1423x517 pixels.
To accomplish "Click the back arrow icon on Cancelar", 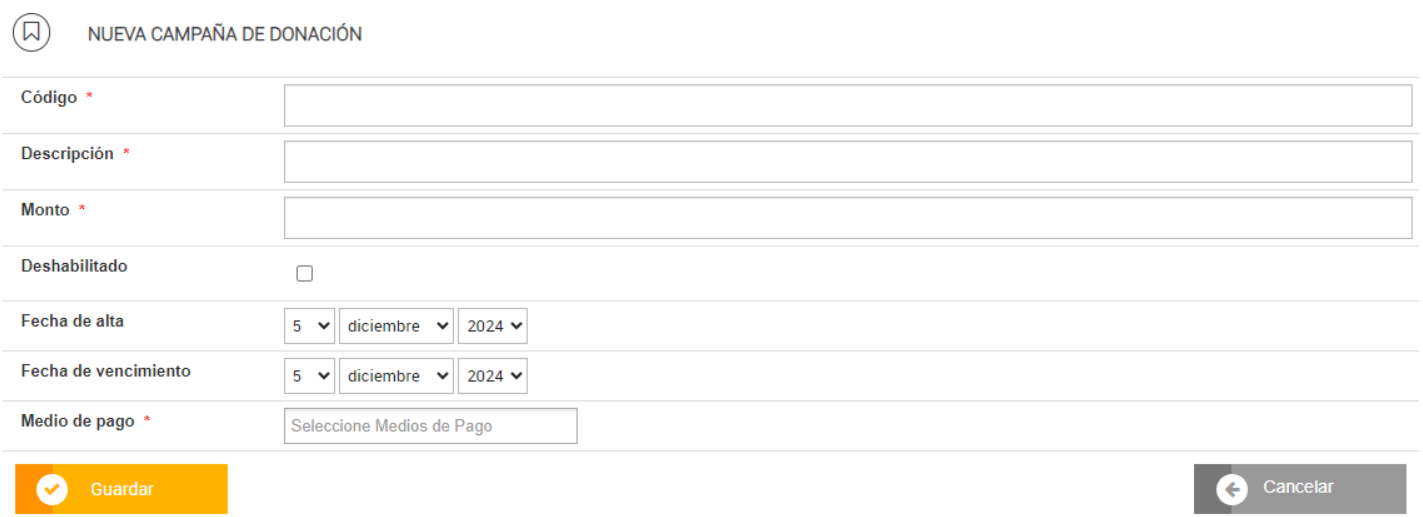I will [1231, 489].
